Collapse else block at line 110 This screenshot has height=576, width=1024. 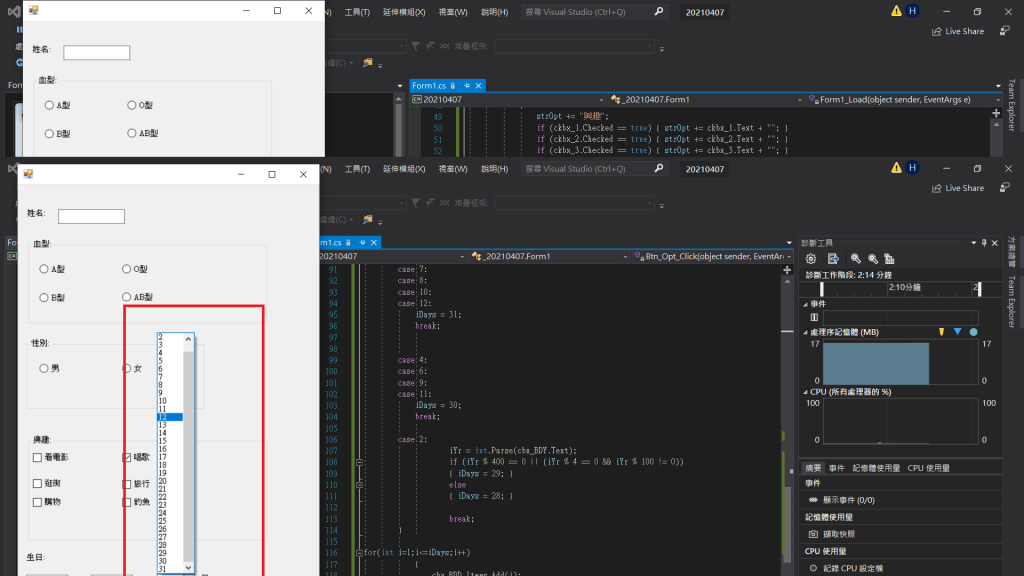[359, 485]
